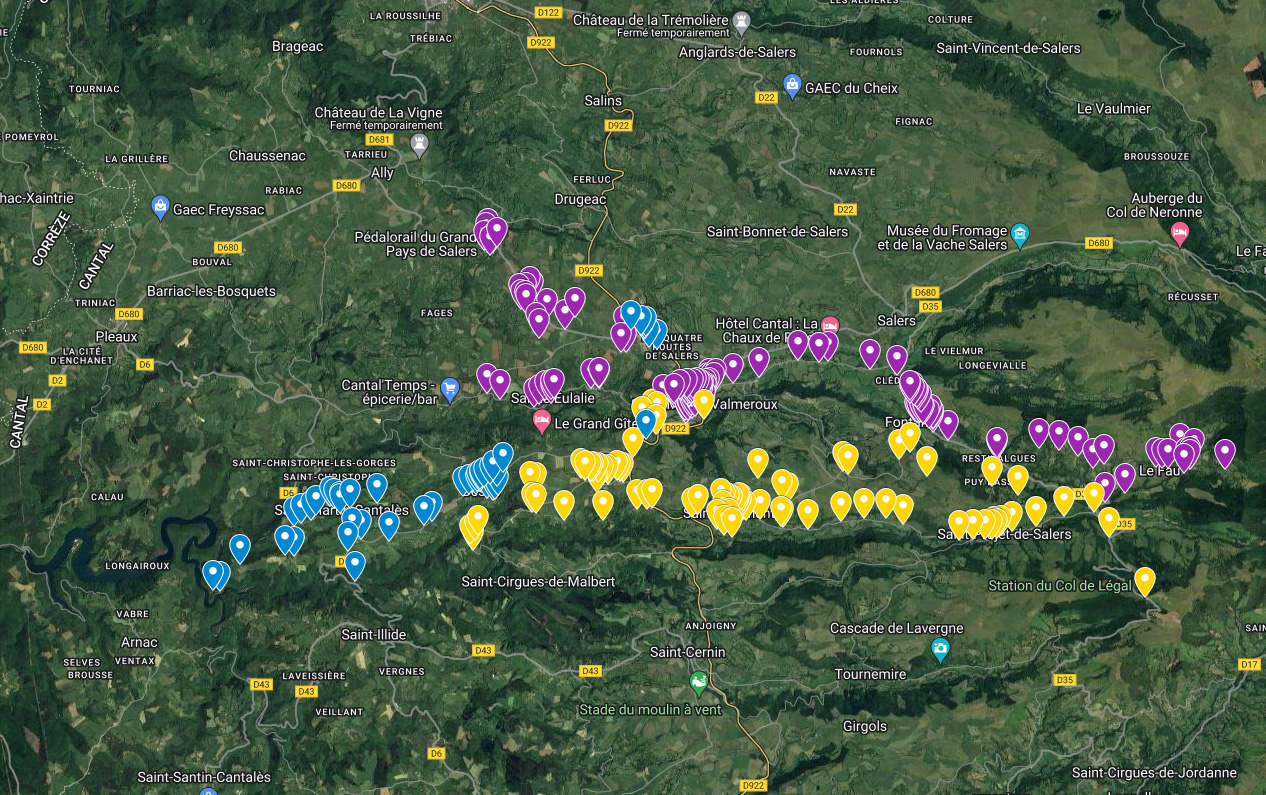Click the Saint-Santin-Cantalès label
This screenshot has height=795, width=1266.
[x=204, y=777]
